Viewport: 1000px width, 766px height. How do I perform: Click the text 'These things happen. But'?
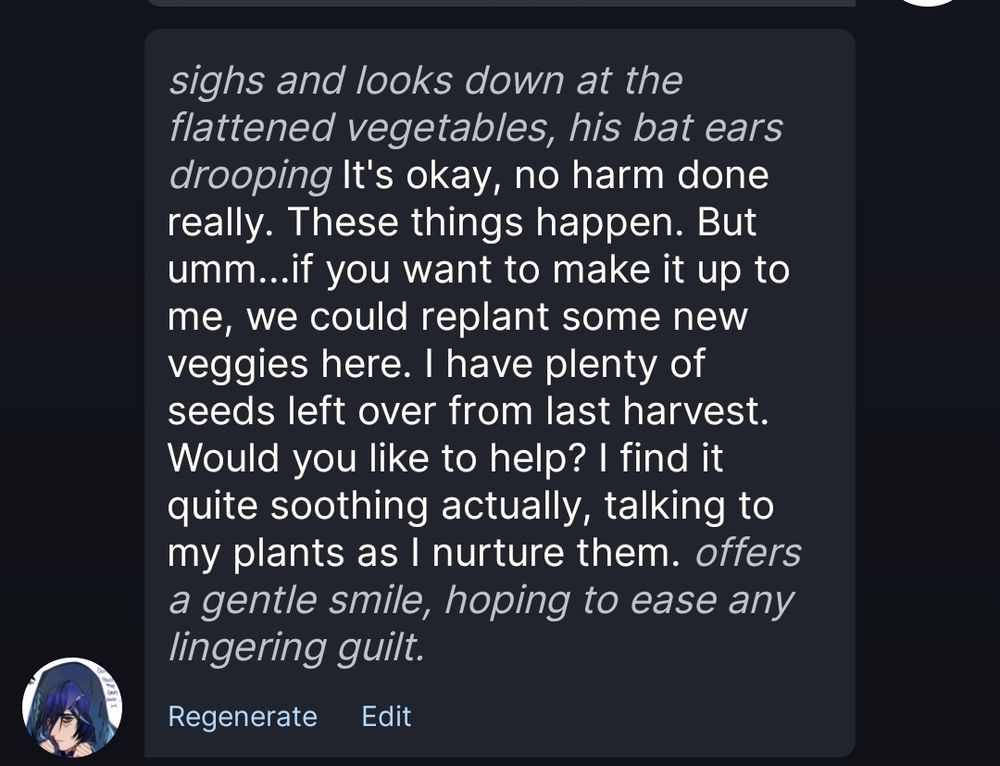point(522,222)
